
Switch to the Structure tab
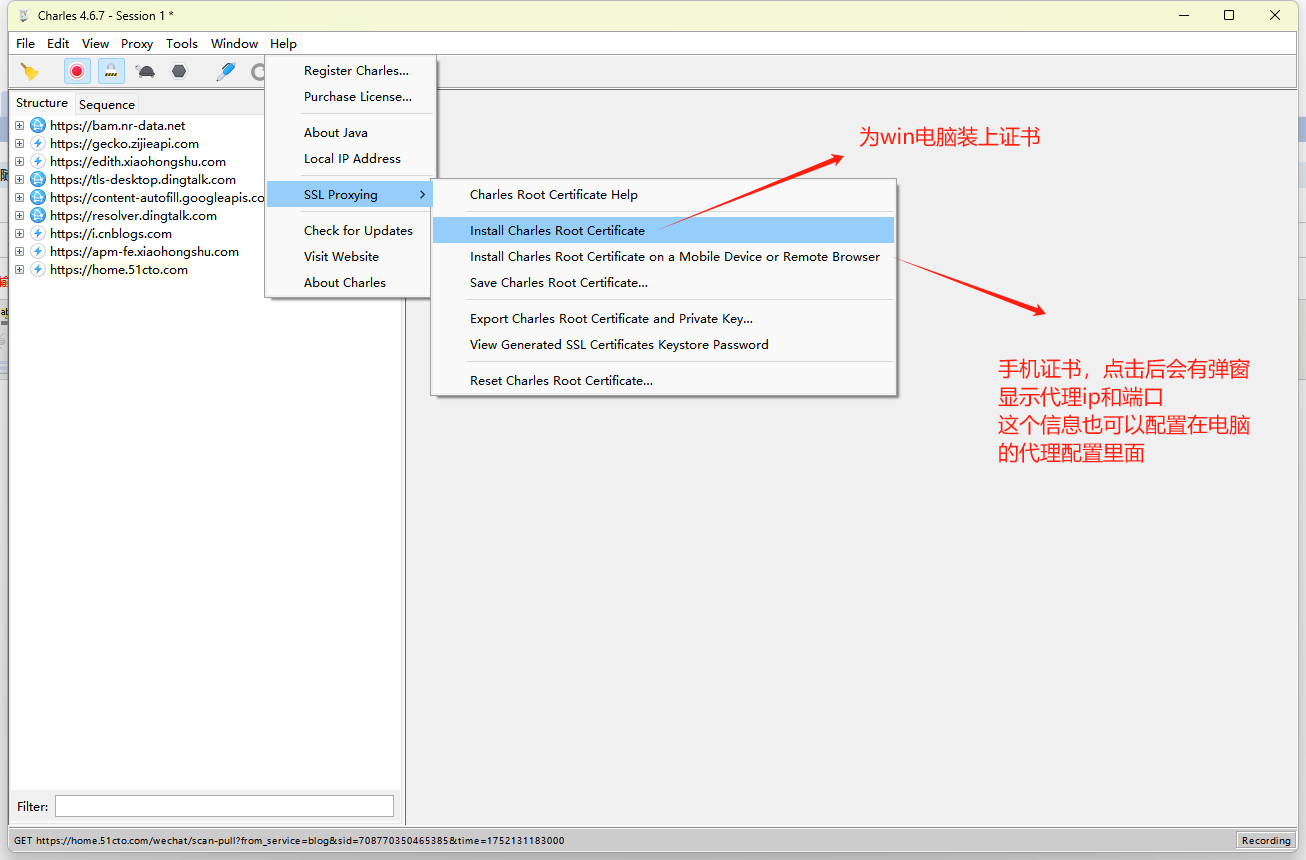pos(42,103)
